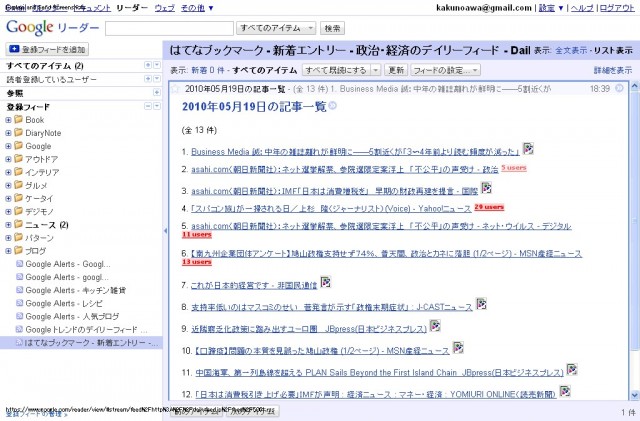Expand the Google folder
This screenshot has height=421, width=640.
(8, 146)
